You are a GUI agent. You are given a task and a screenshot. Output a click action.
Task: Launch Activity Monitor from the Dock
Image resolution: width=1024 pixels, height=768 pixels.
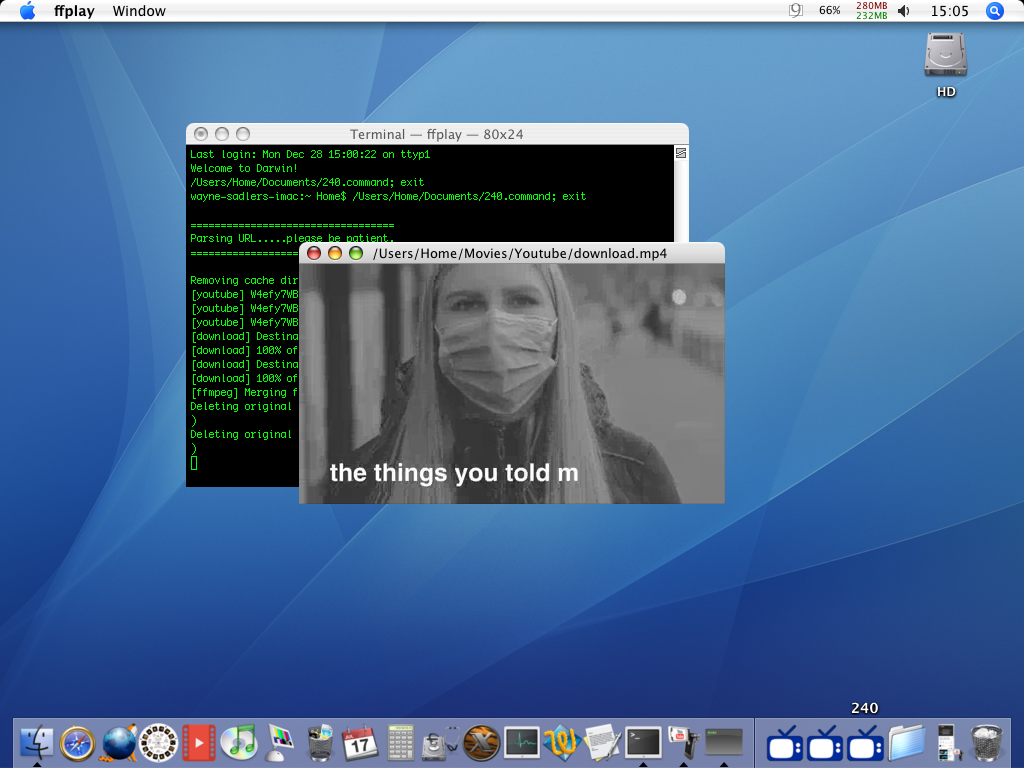pos(522,743)
